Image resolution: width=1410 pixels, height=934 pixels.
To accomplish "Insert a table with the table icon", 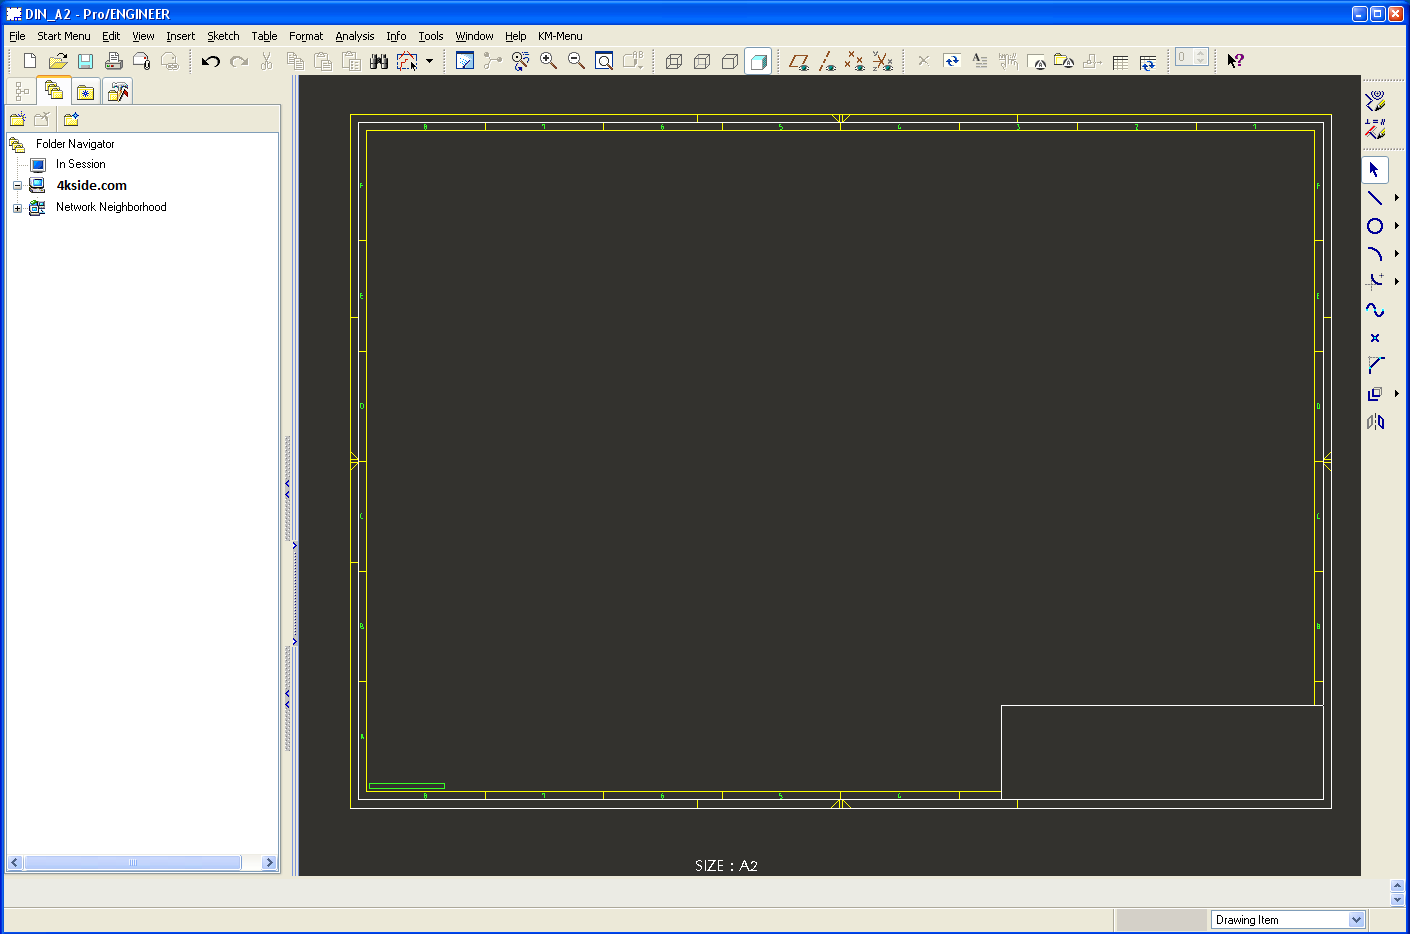I will point(1120,61).
